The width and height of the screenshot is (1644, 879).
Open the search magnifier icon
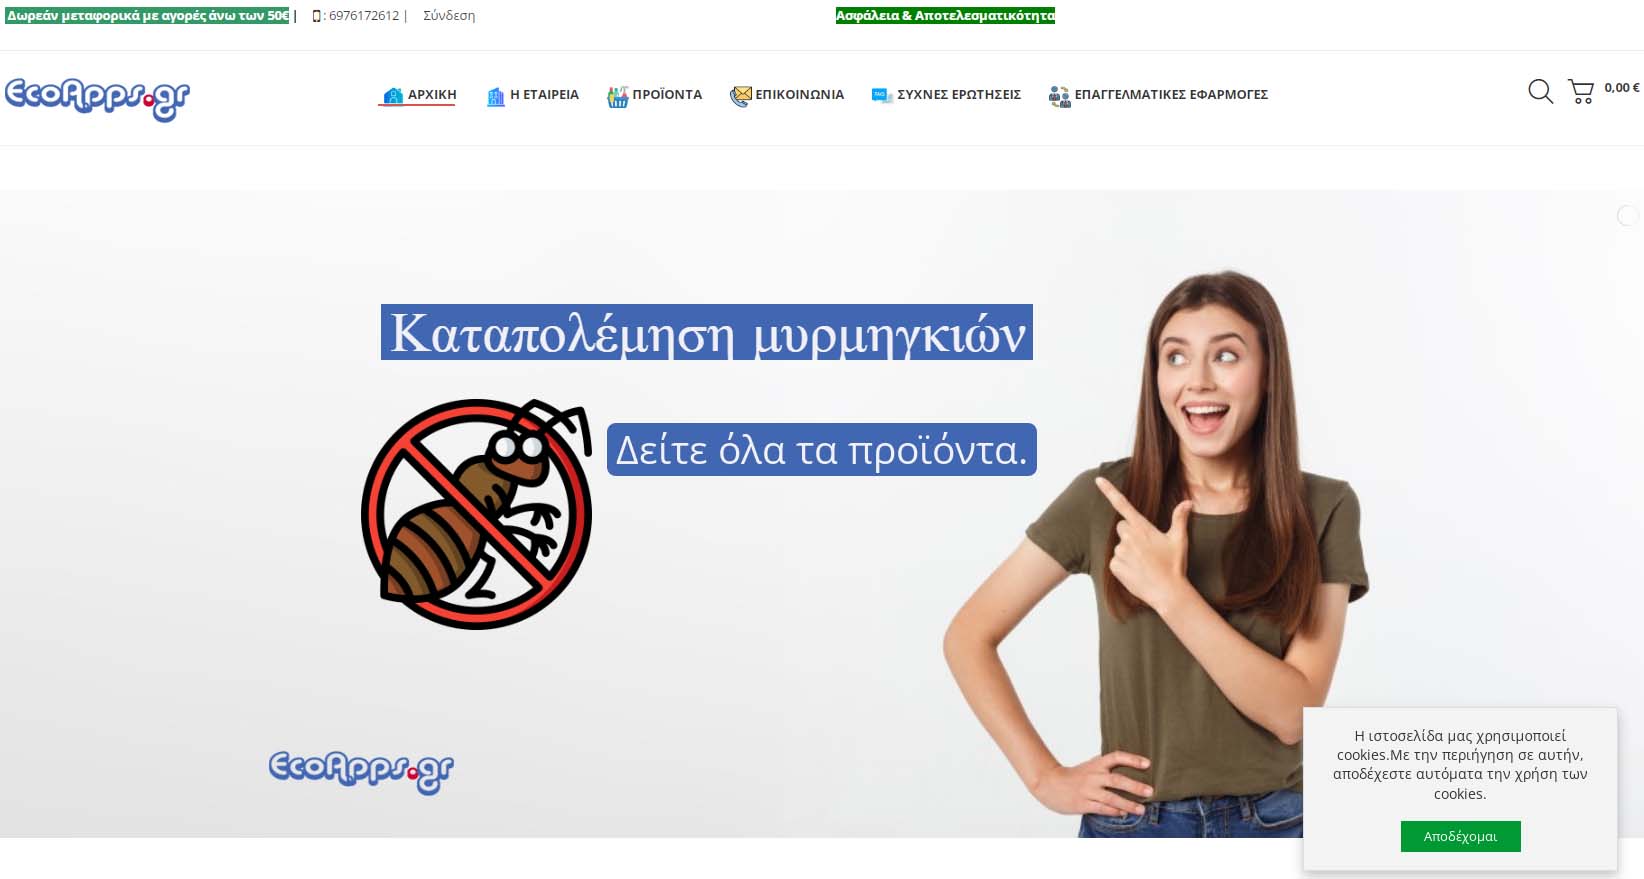(1541, 92)
